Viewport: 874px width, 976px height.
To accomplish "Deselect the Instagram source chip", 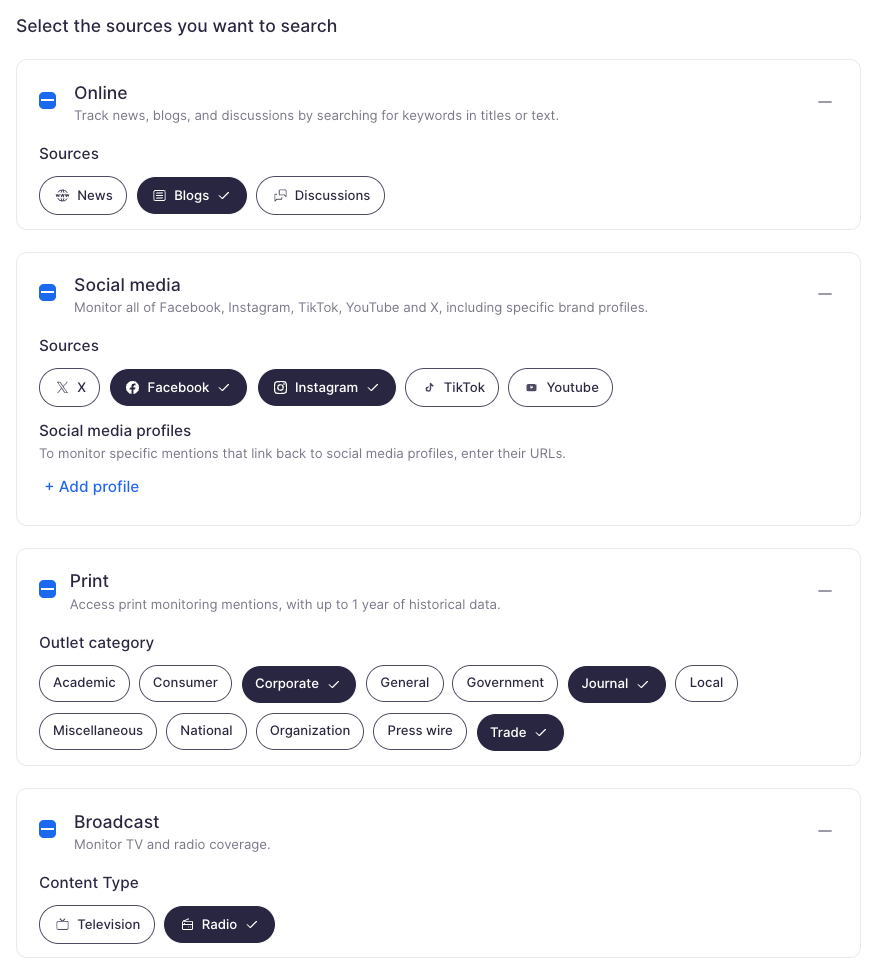I will coord(326,388).
